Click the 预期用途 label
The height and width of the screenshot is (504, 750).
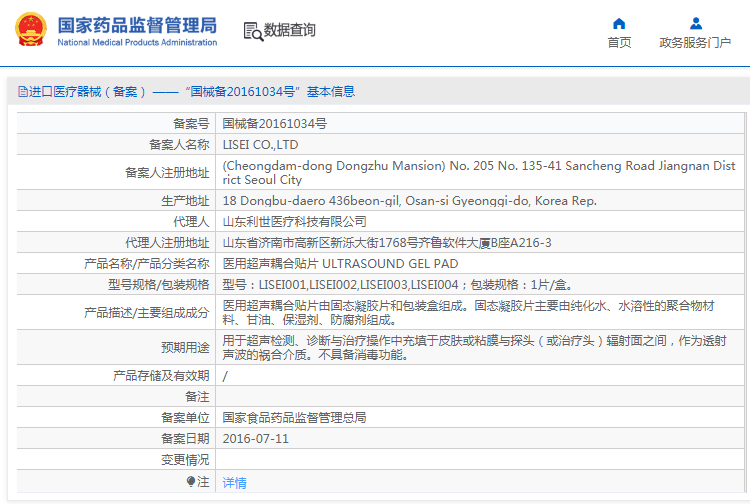(x=185, y=348)
